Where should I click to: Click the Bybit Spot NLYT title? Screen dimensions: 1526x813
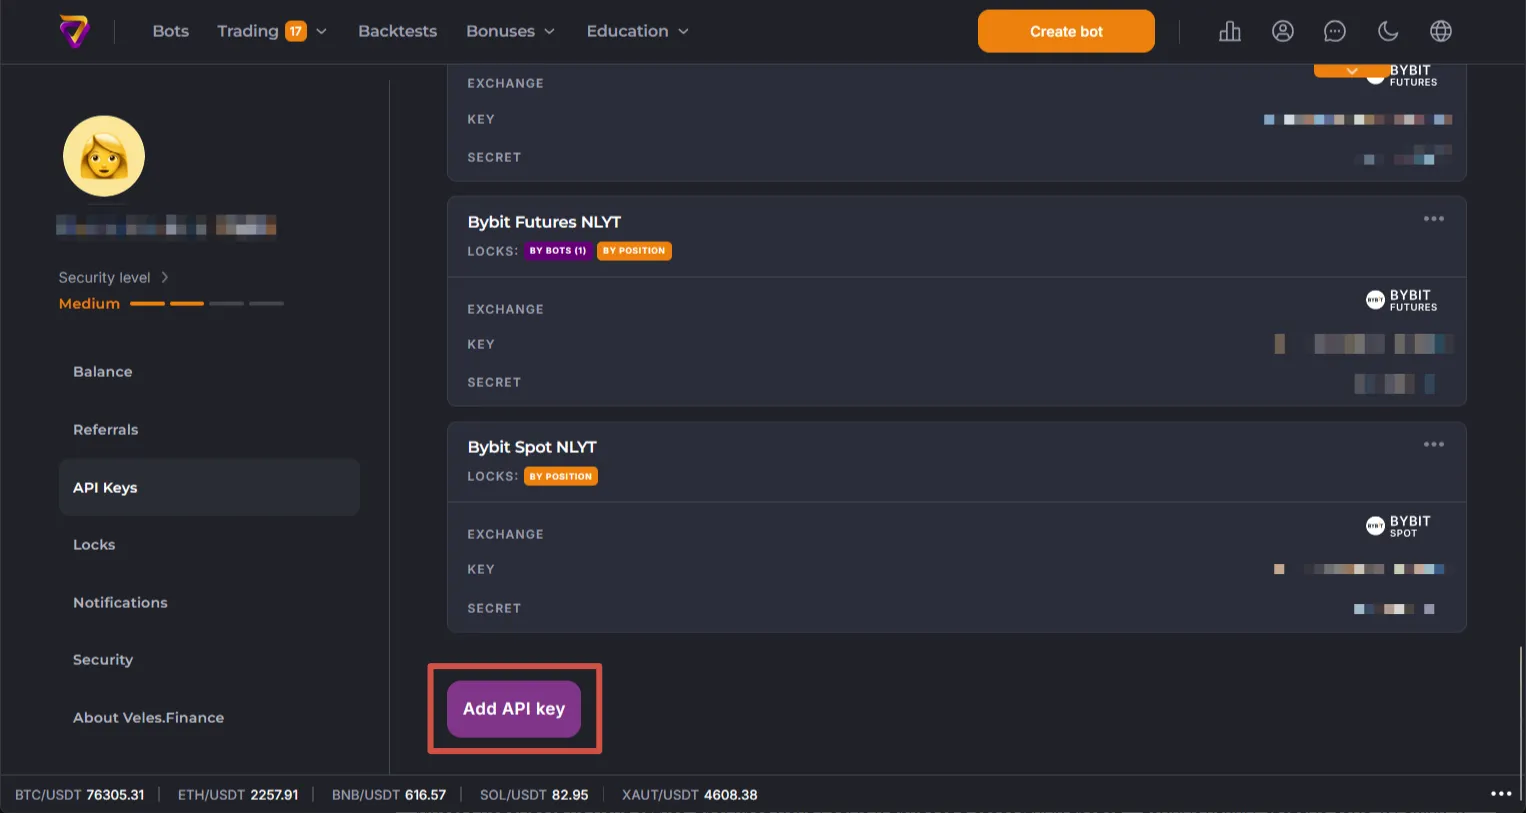pyautogui.click(x=532, y=447)
